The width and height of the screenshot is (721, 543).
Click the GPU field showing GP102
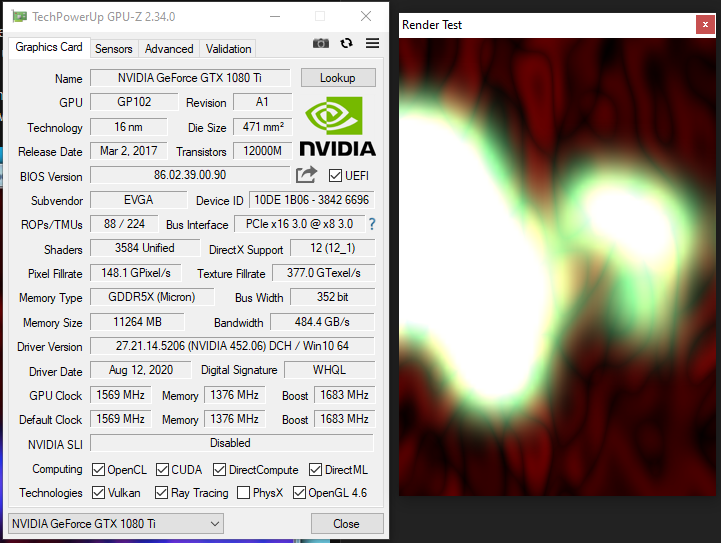[134, 102]
